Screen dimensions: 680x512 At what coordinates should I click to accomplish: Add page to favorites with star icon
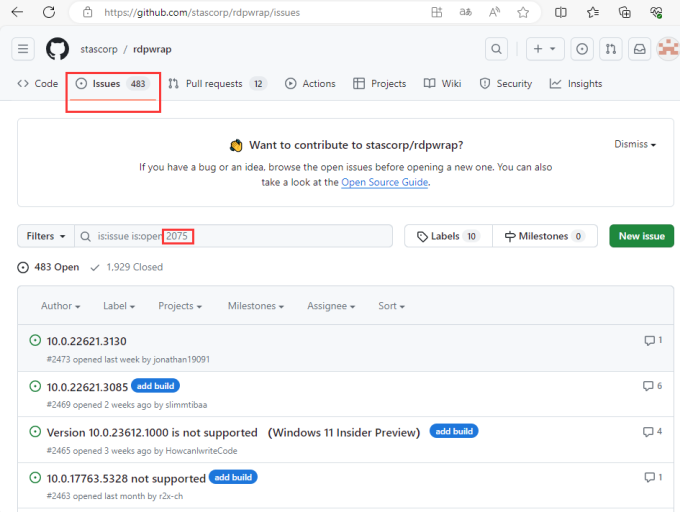click(x=523, y=12)
